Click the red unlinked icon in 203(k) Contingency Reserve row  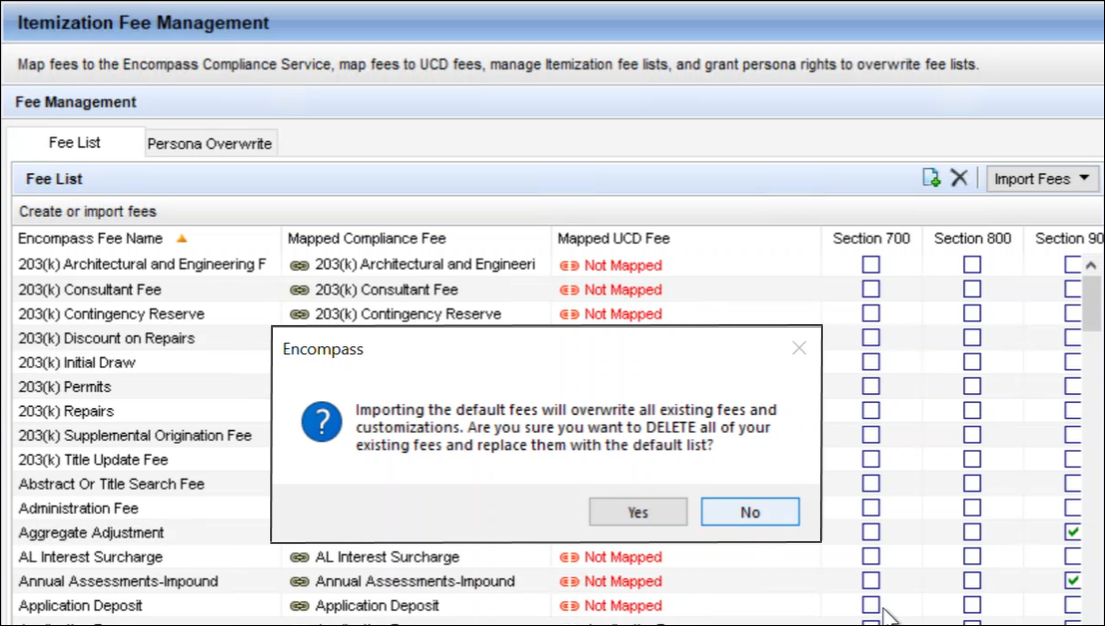click(x=569, y=314)
